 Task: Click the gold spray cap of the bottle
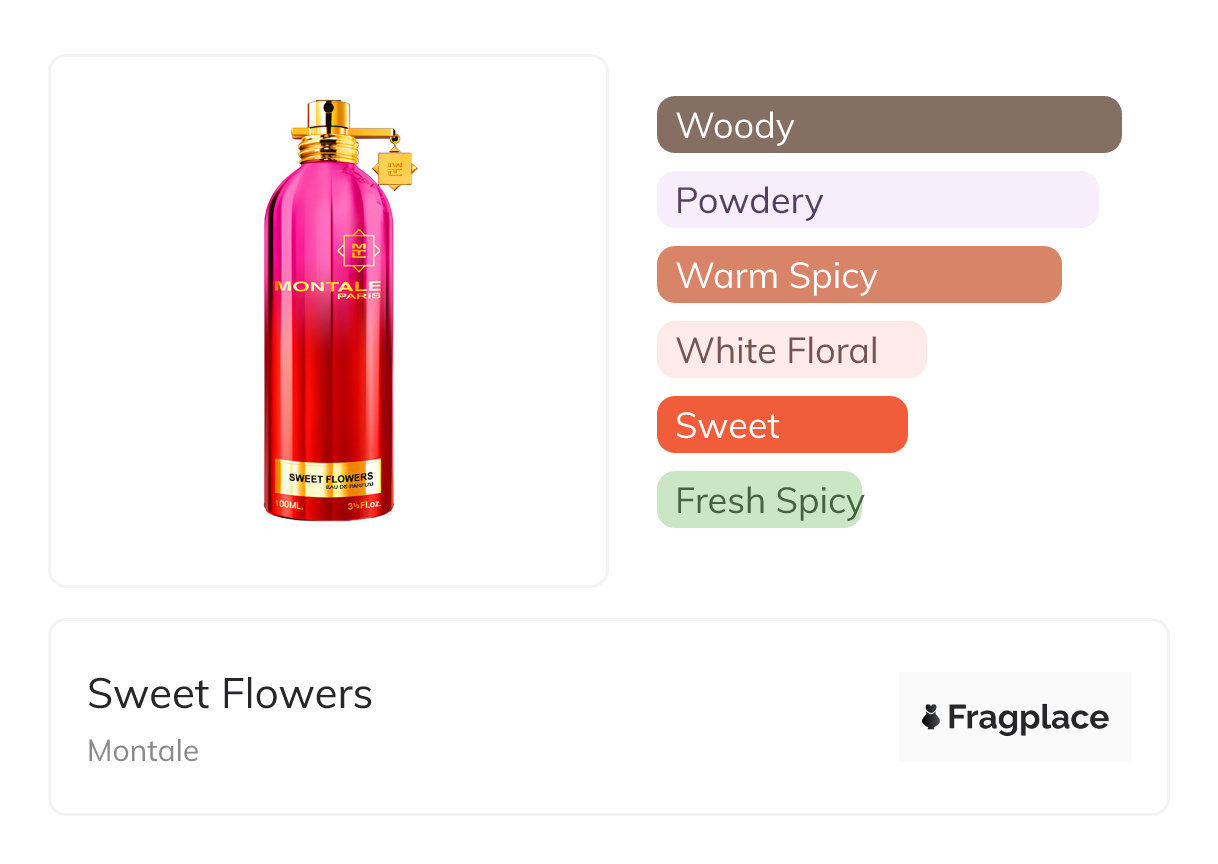pyautogui.click(x=326, y=116)
